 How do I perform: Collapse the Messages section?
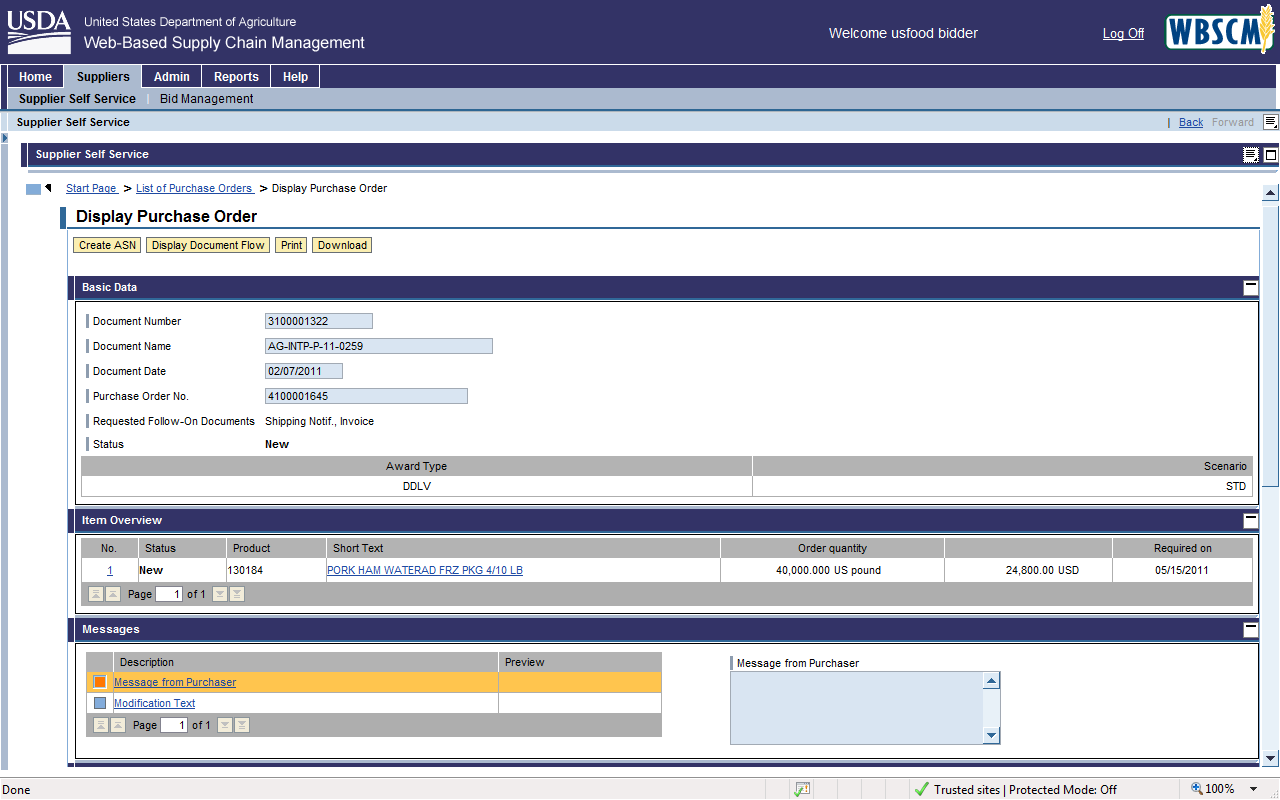tap(1250, 630)
